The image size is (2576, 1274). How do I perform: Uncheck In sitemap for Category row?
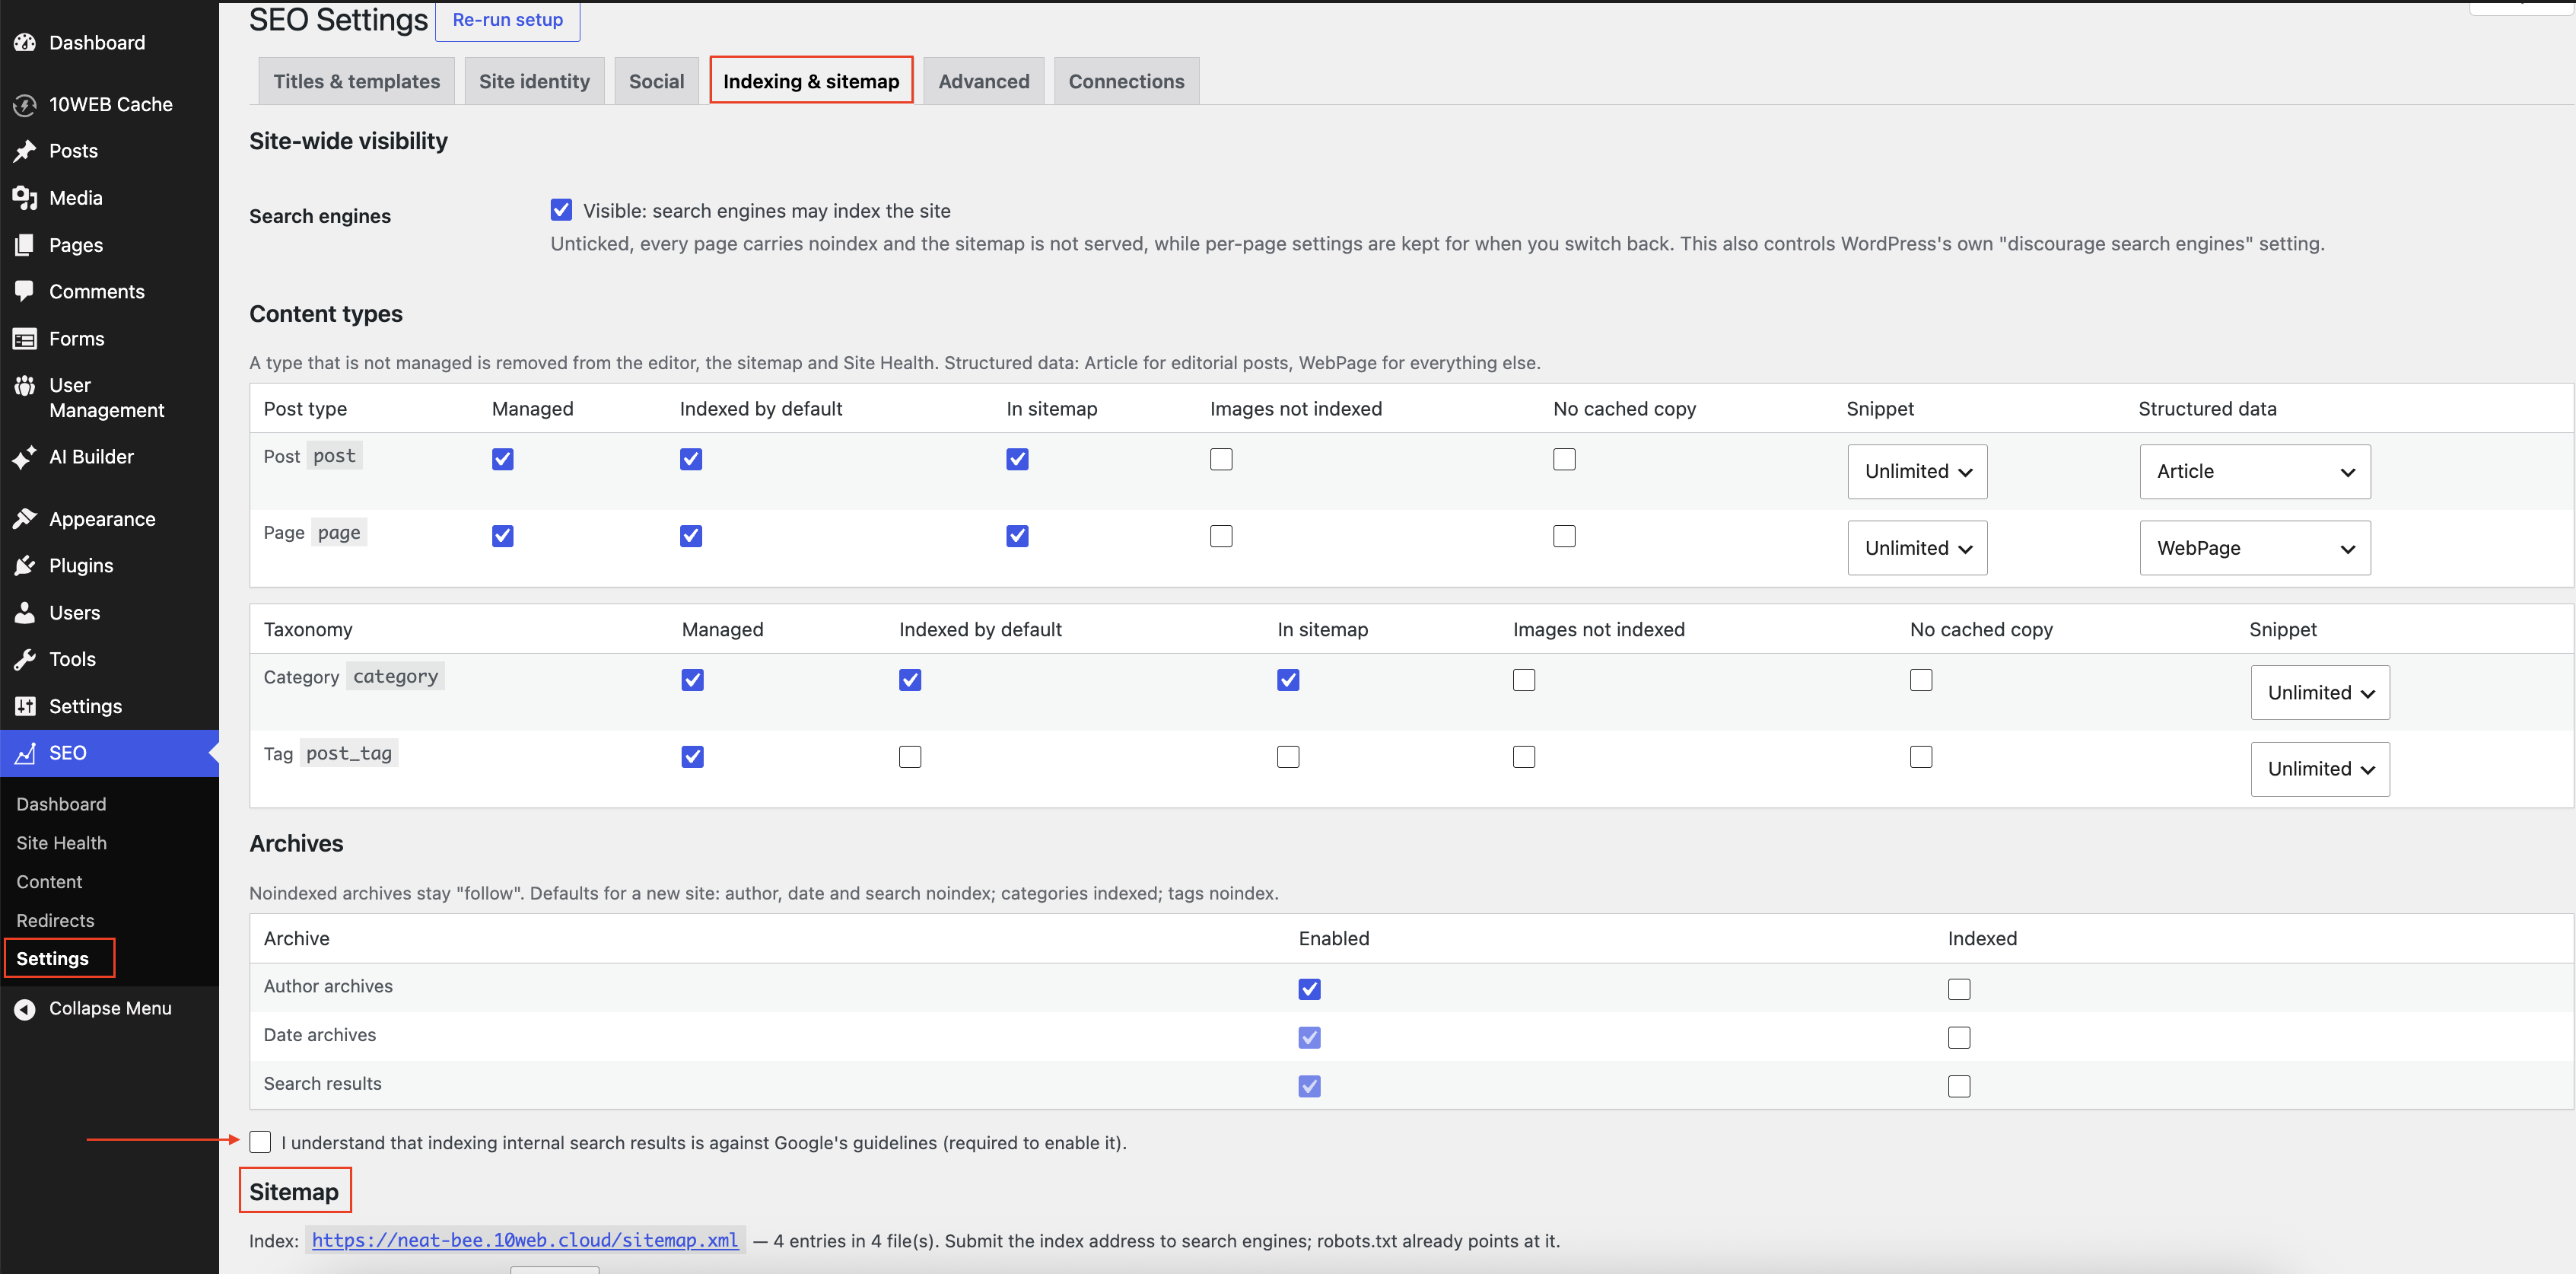pos(1288,680)
